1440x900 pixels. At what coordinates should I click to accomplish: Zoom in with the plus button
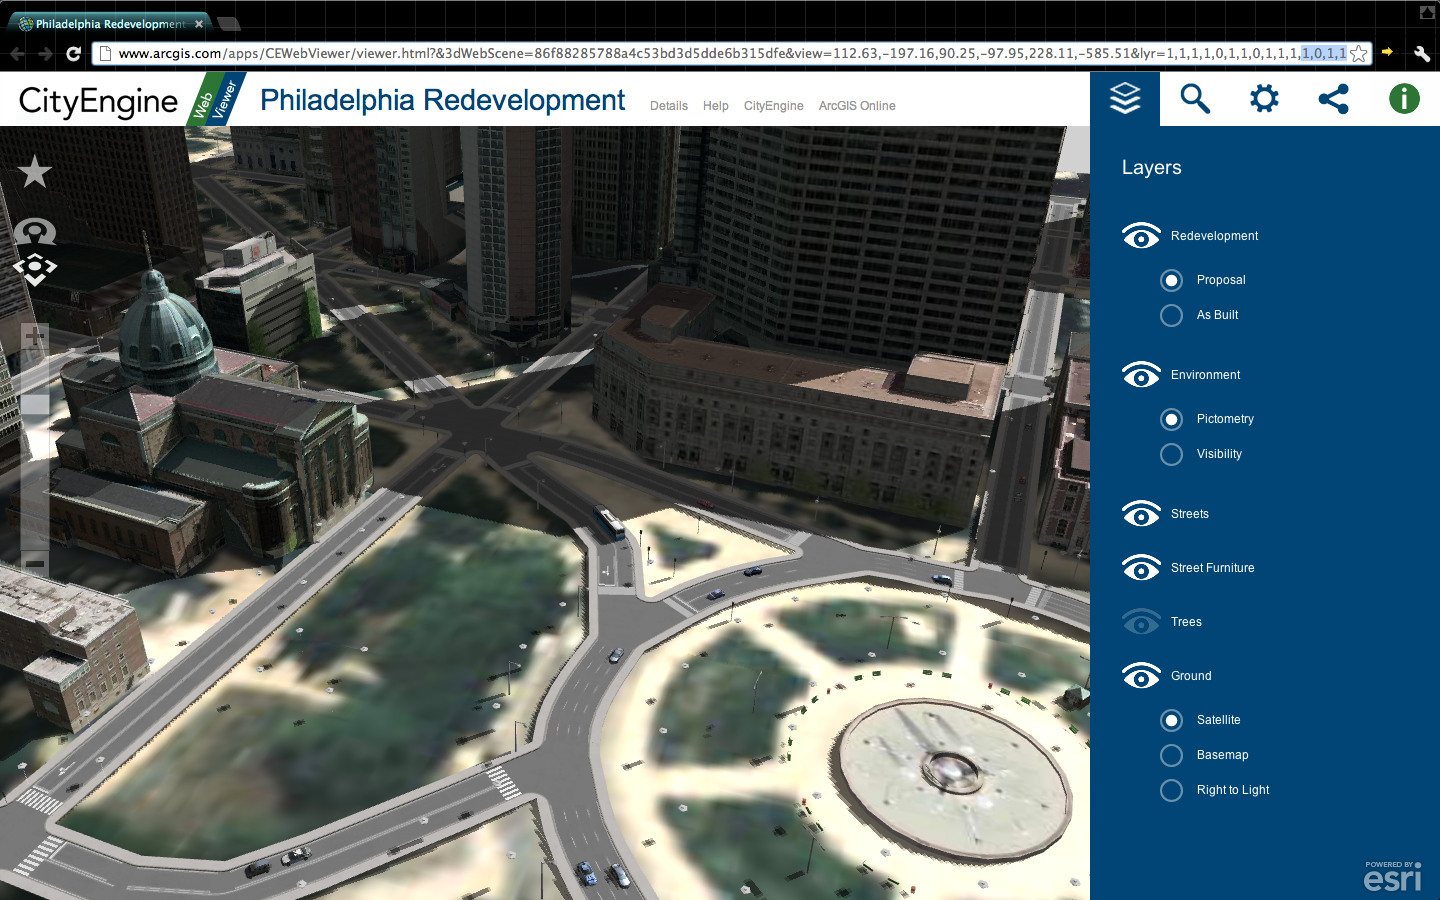coord(35,338)
